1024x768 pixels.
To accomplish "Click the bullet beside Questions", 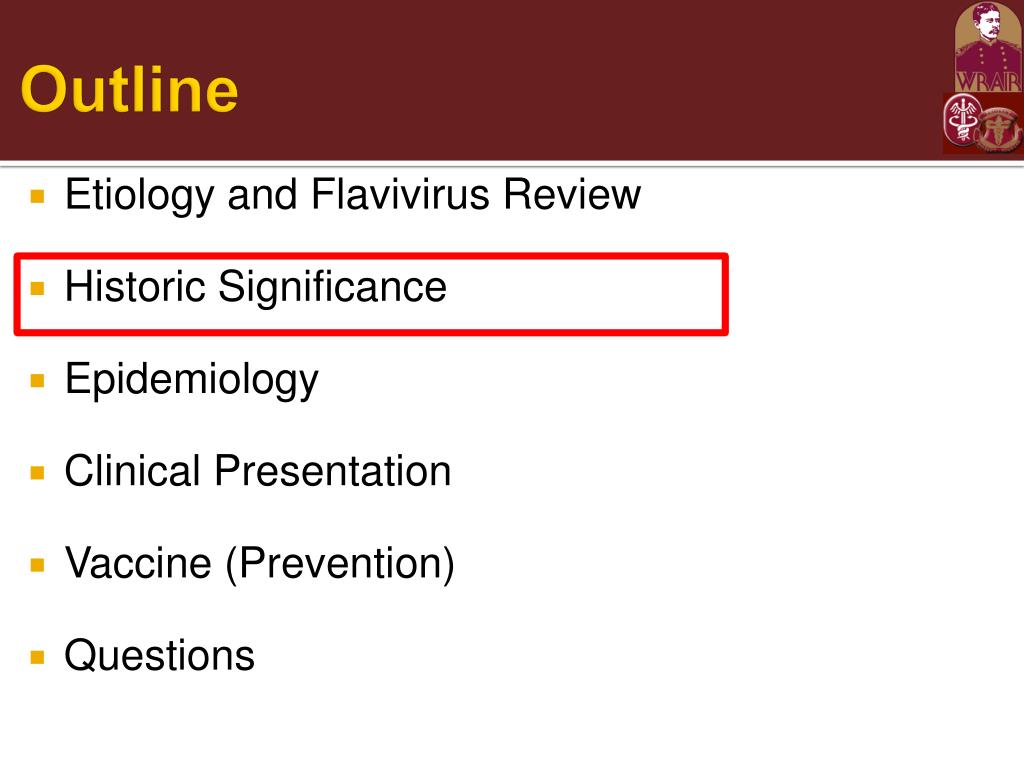I will (37, 657).
